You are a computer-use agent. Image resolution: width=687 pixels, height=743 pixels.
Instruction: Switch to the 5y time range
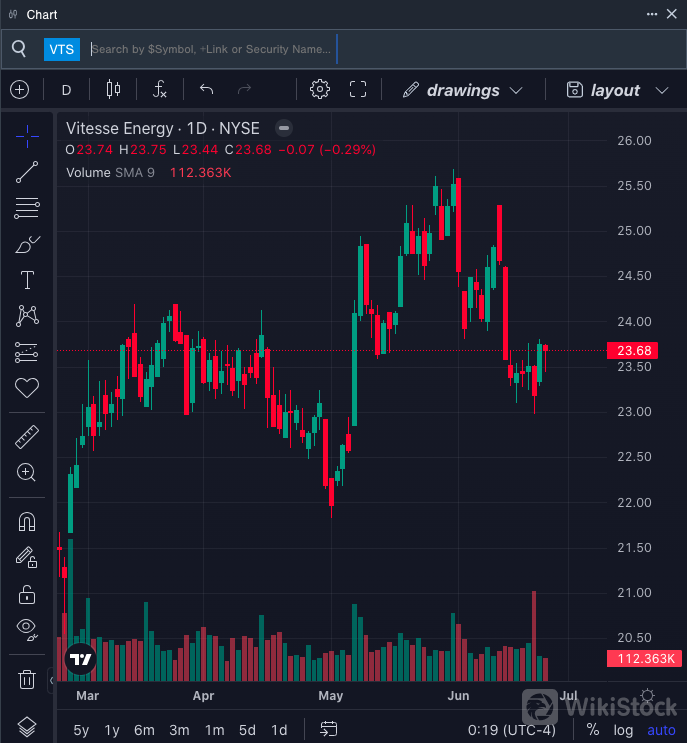(80, 730)
